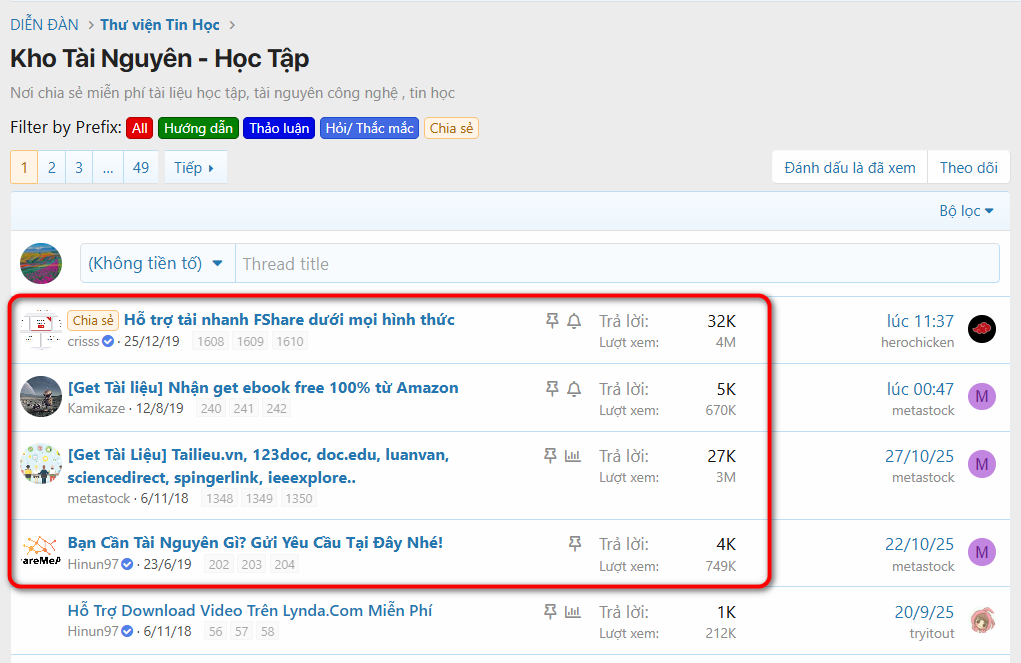Image resolution: width=1021 pixels, height=663 pixels.
Task: Go to page 3
Action: (x=79, y=167)
